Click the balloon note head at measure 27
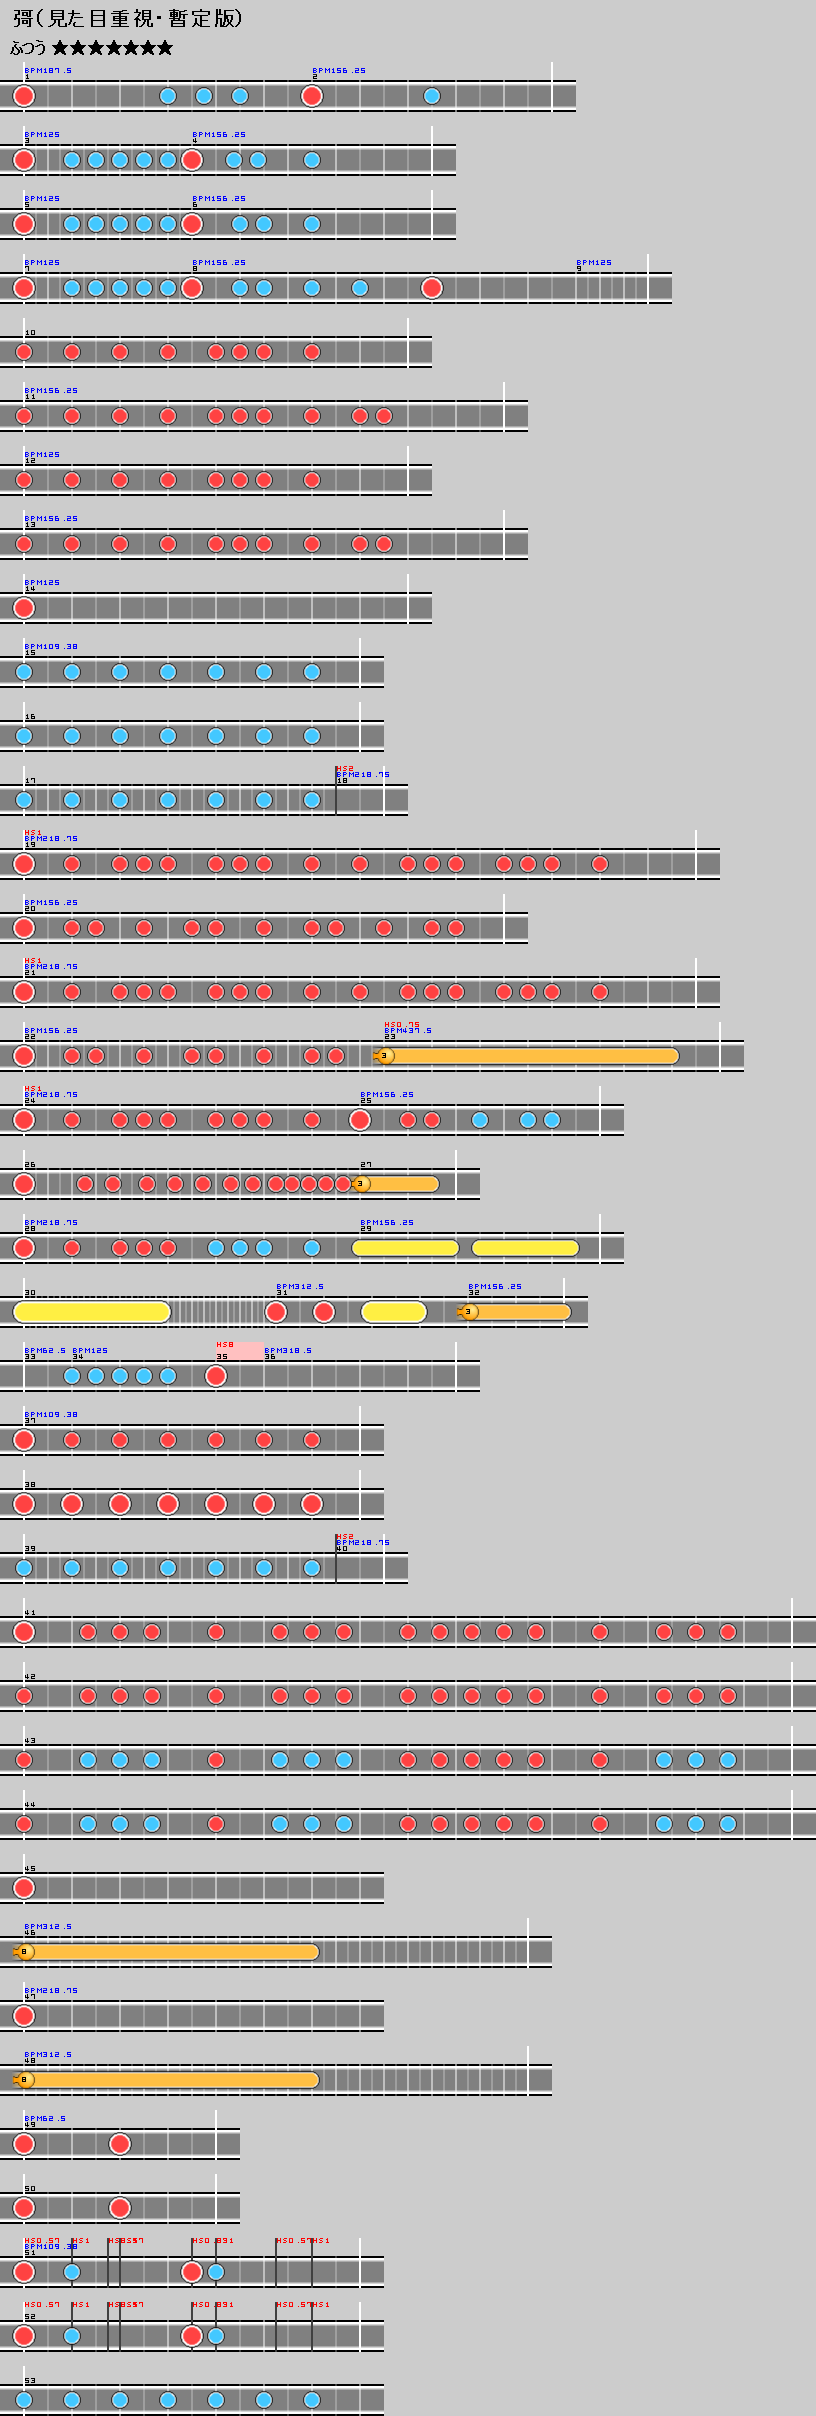Screen dimensions: 816x2416 click(x=361, y=1184)
